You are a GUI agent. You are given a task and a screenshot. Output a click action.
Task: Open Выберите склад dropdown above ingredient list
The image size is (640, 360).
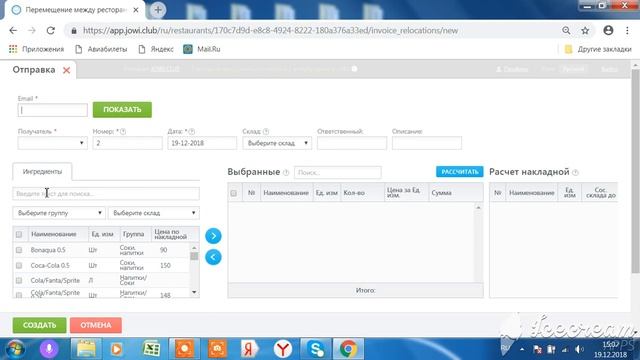(x=153, y=213)
